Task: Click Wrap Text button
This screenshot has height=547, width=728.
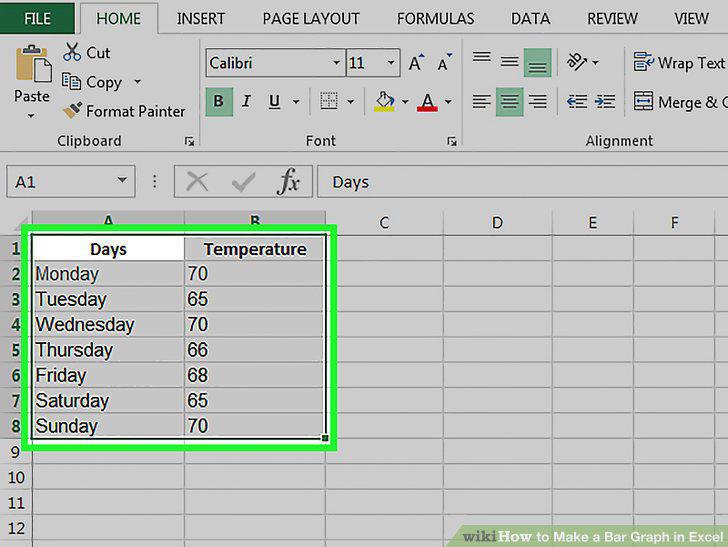Action: [679, 62]
